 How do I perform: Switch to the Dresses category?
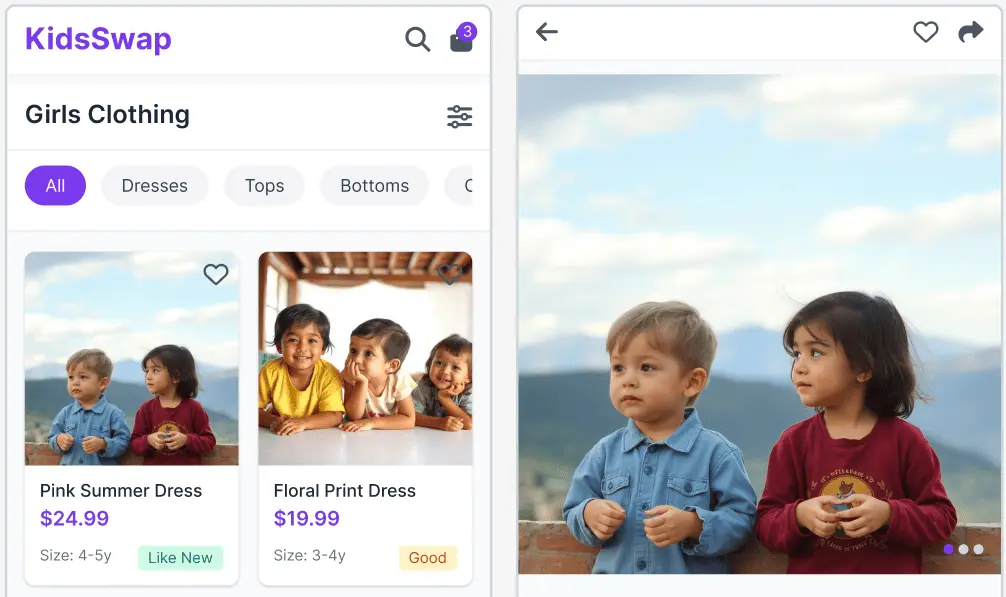154,186
